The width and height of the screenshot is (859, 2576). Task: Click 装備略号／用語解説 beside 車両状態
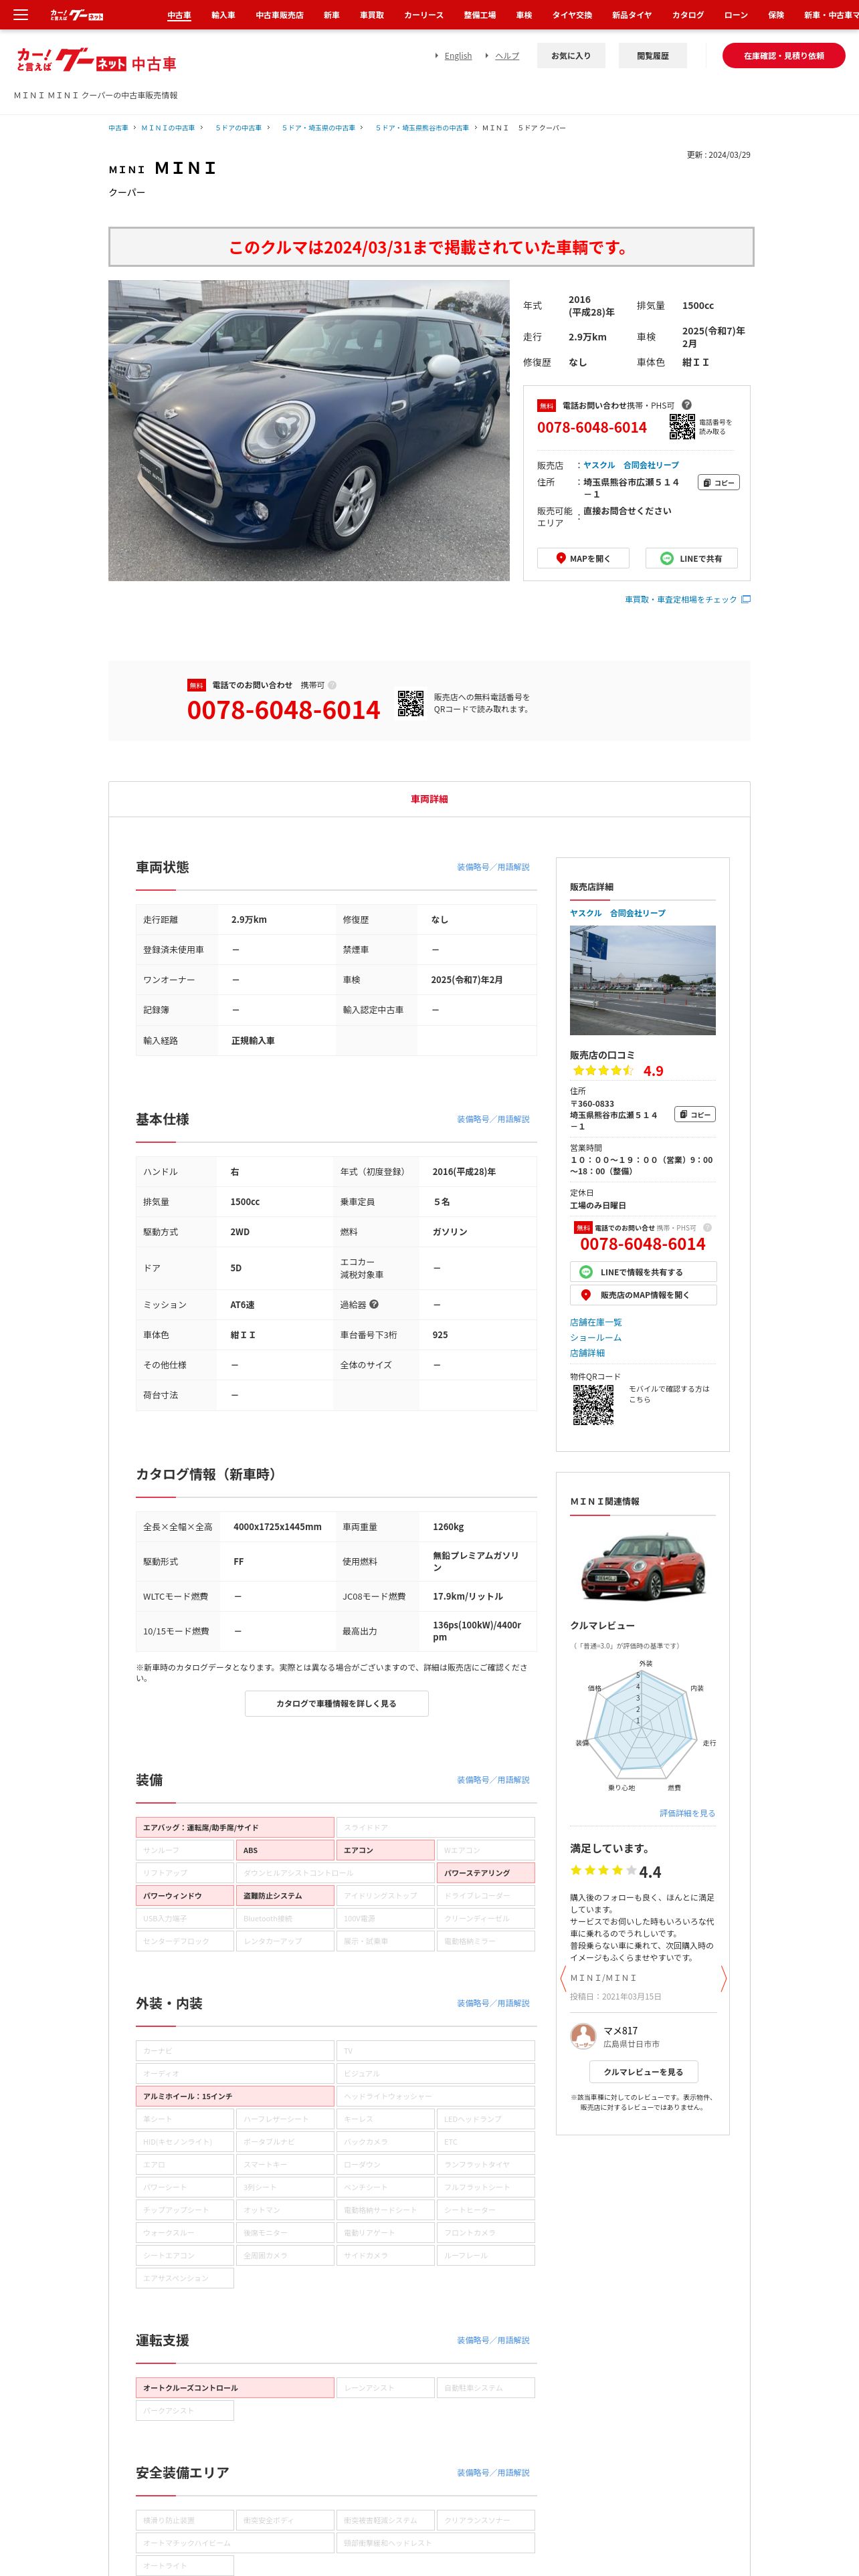(493, 867)
